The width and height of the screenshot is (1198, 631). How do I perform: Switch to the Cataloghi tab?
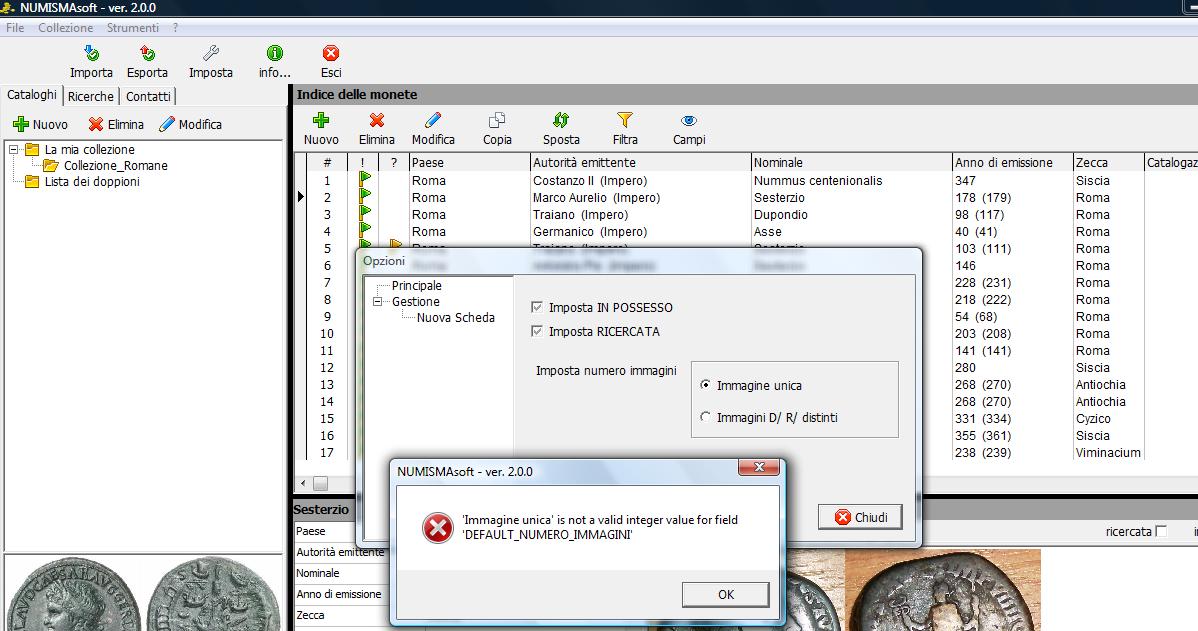(31, 95)
